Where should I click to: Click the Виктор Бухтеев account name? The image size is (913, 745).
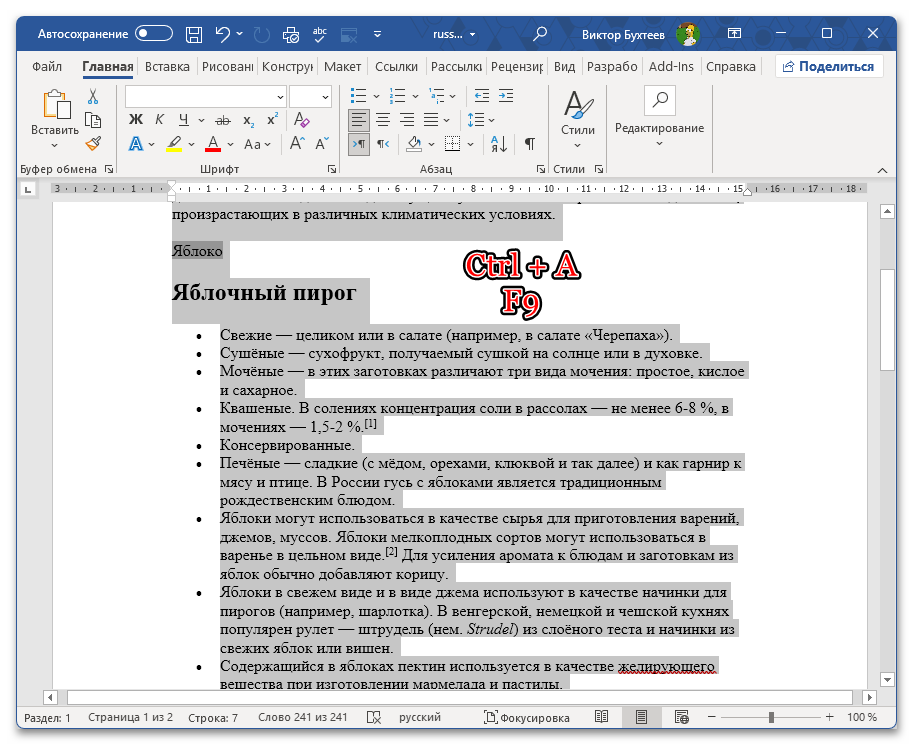point(623,34)
